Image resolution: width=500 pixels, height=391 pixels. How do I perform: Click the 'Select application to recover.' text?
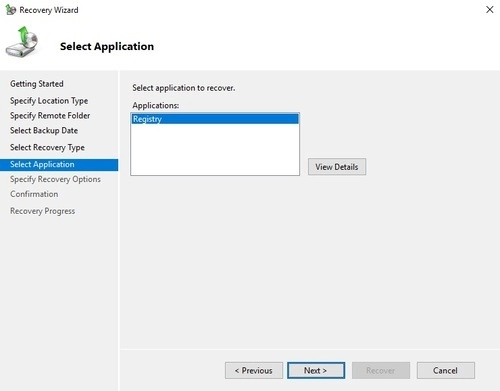[x=184, y=88]
